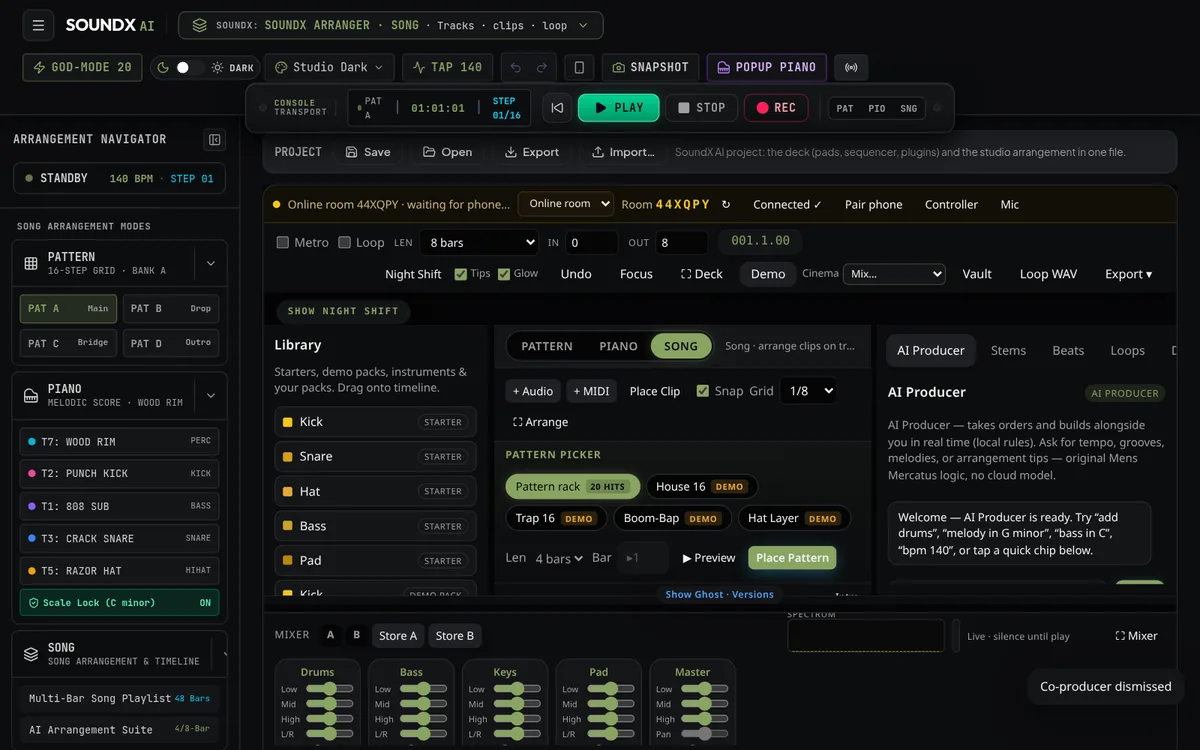Image resolution: width=1200 pixels, height=750 pixels.
Task: Start playback with the Play button
Action: pyautogui.click(x=619, y=108)
